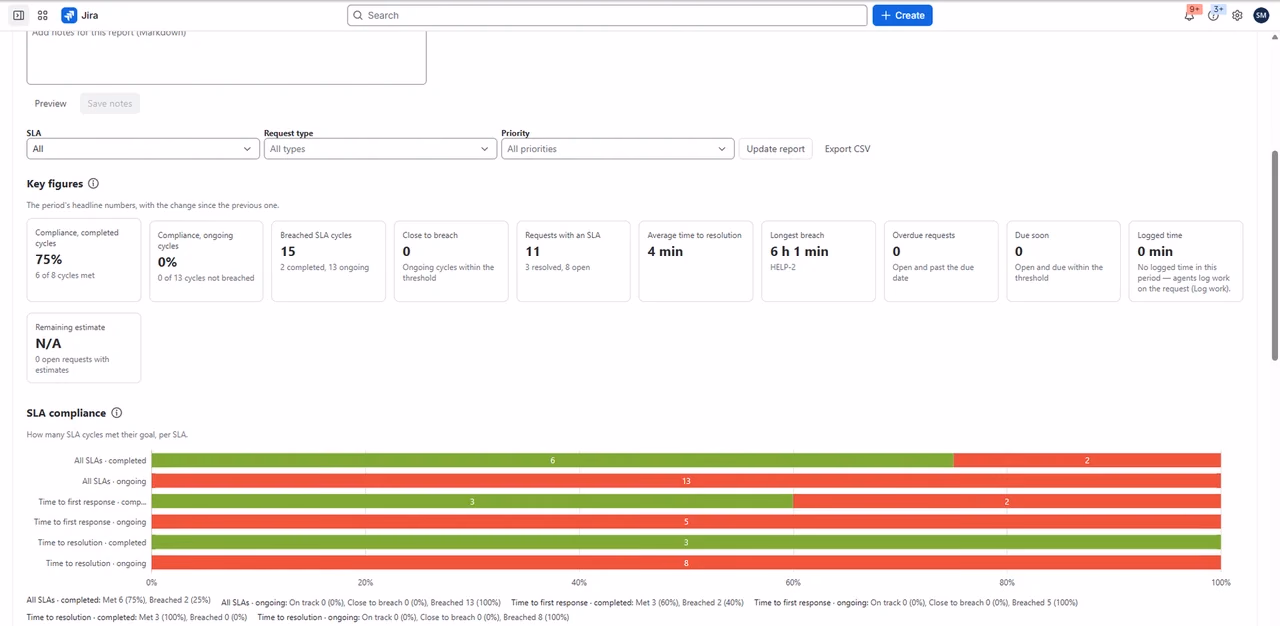Click green bar of All SLAs completed
The height and width of the screenshot is (626, 1280).
point(552,460)
